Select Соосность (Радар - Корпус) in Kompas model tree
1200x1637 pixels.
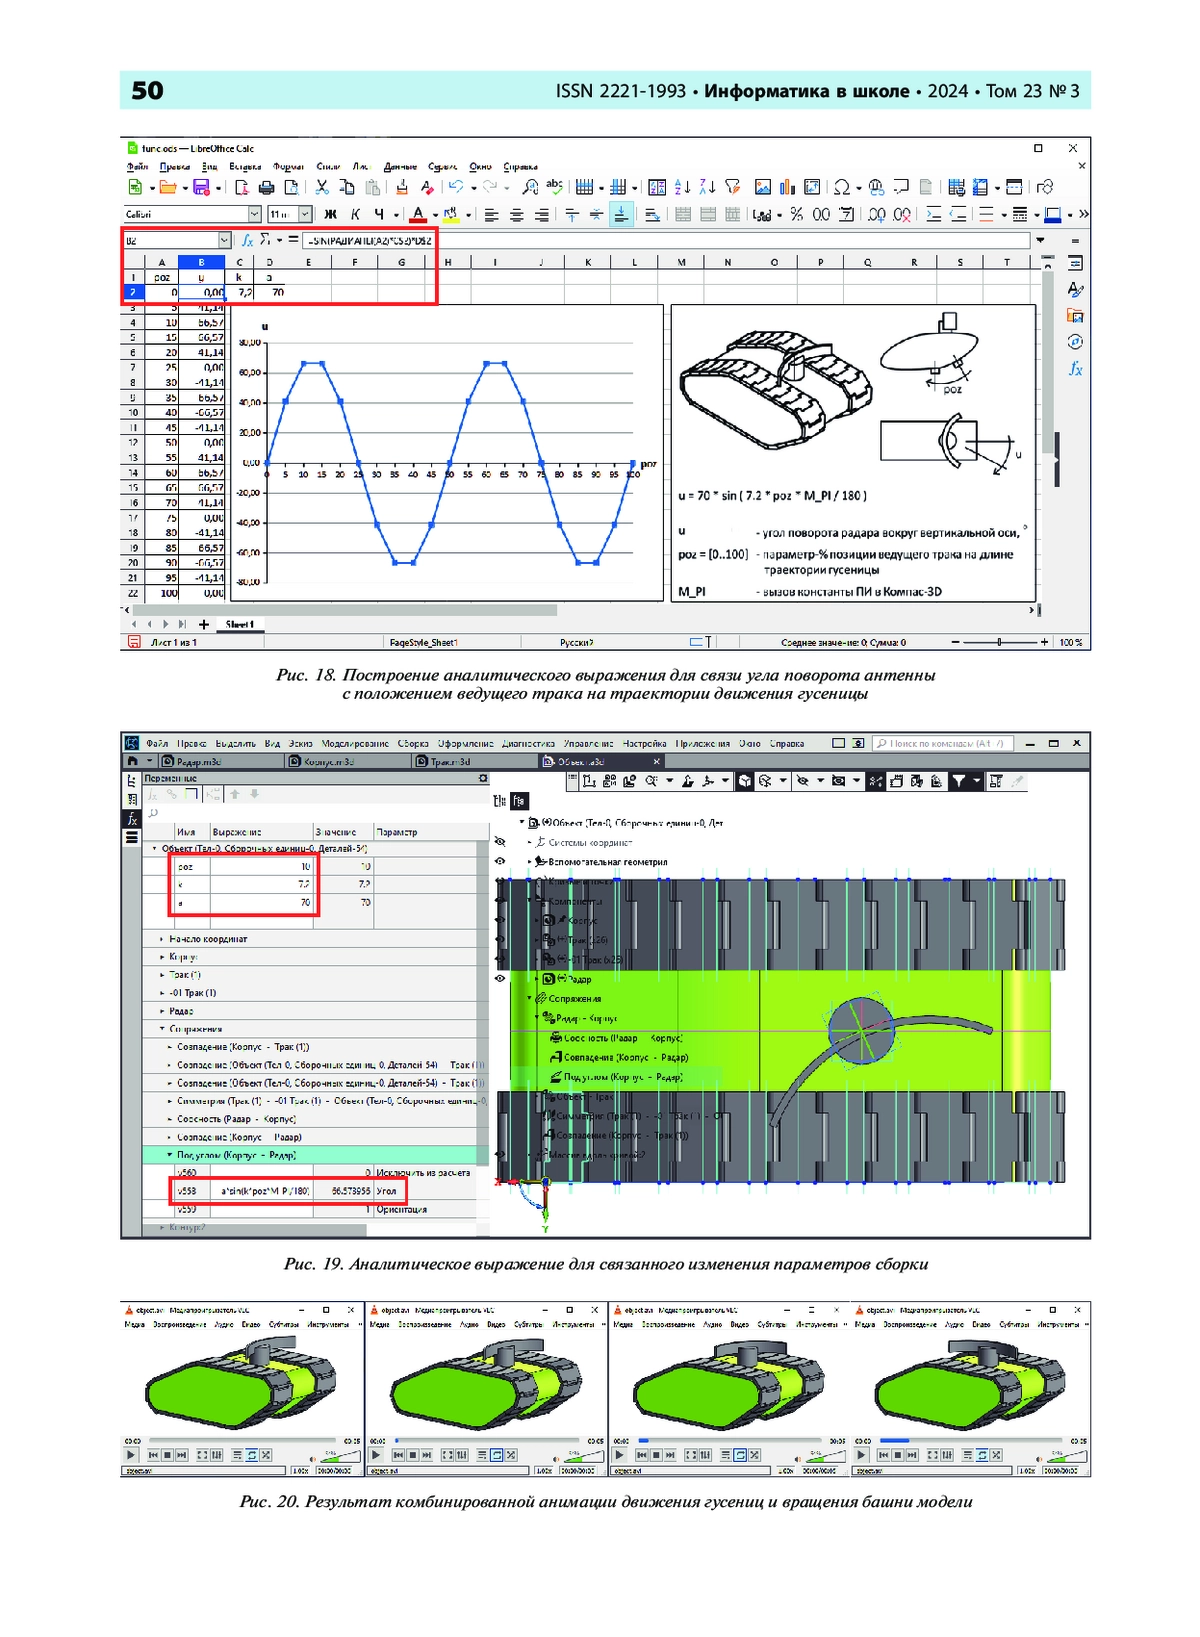[616, 1038]
